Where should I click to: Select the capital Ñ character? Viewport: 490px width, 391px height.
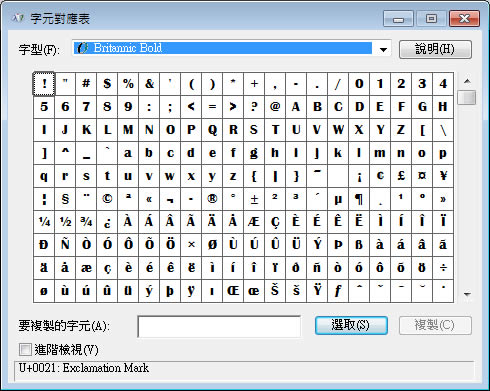click(x=65, y=245)
